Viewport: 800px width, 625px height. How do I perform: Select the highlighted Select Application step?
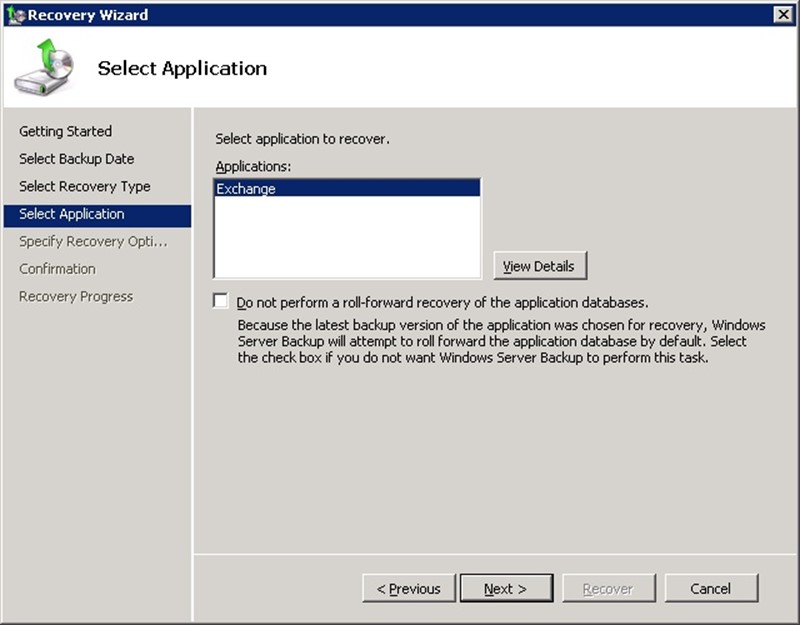pyautogui.click(x=72, y=214)
